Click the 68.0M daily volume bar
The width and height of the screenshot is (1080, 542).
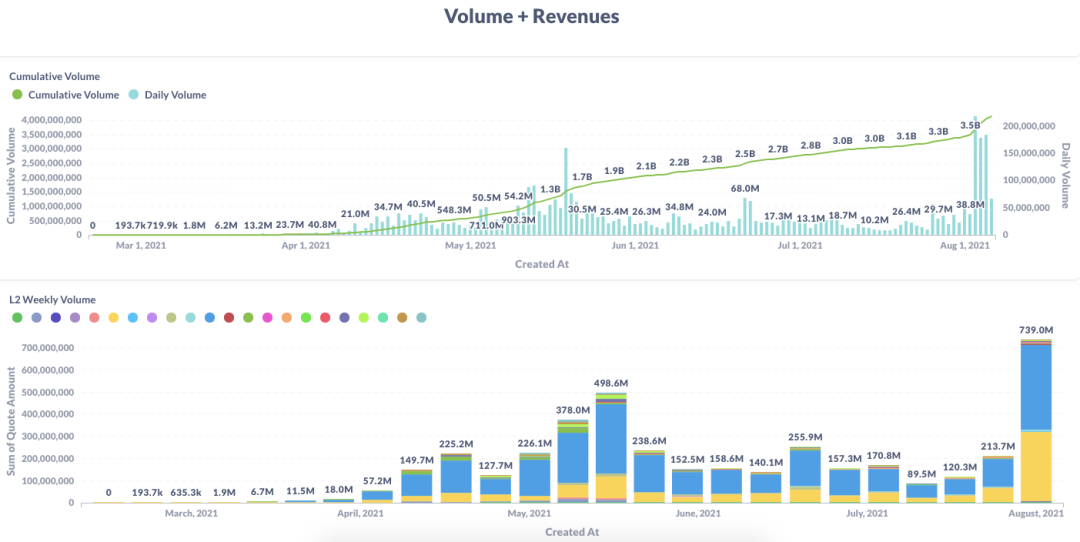coord(745,216)
